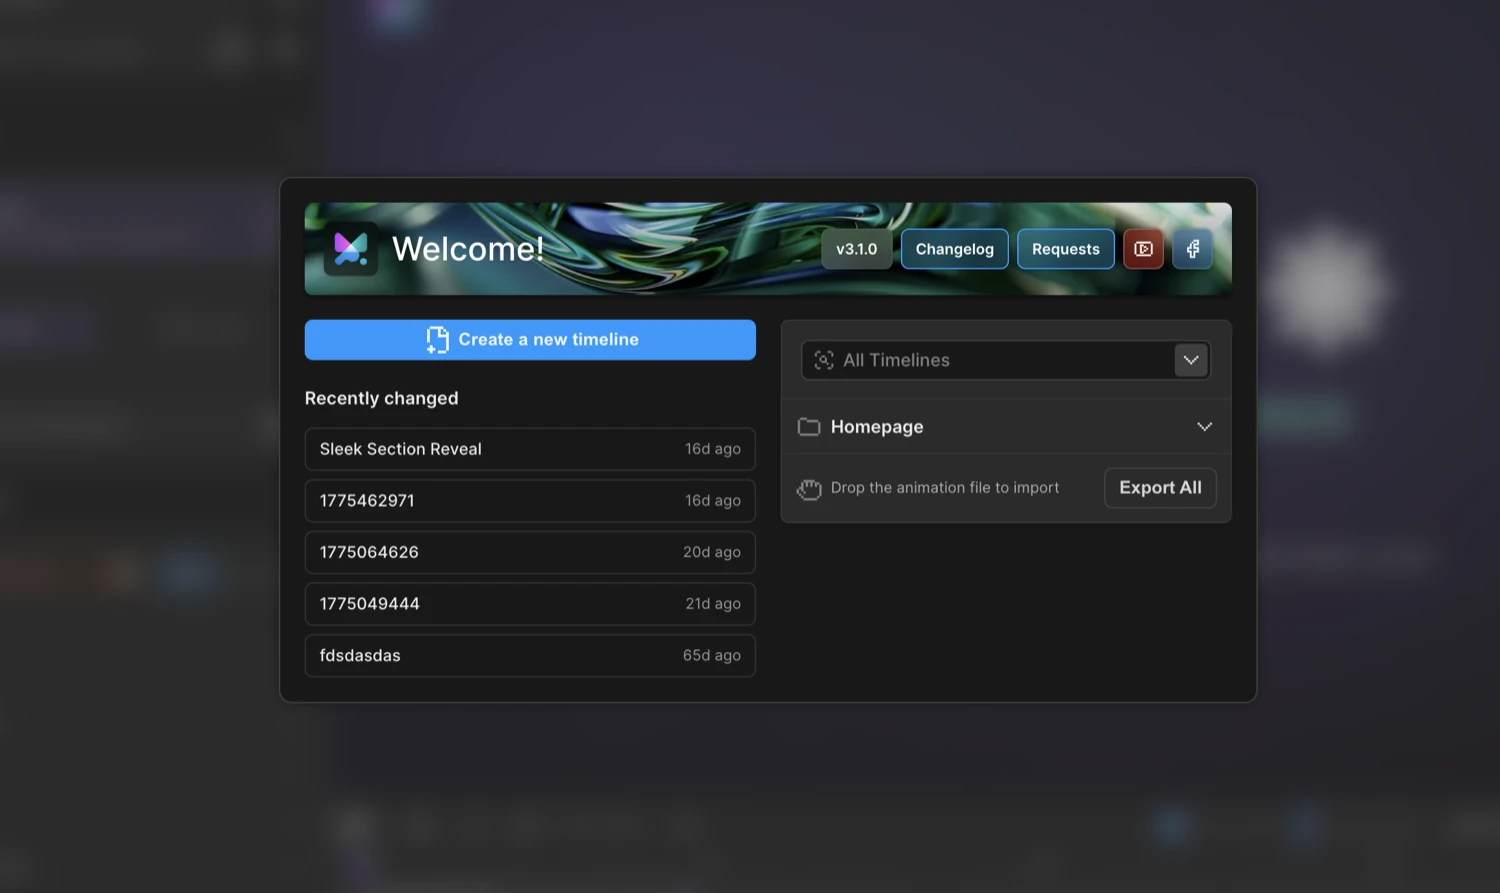The width and height of the screenshot is (1500, 893).
Task: Open the fdsdasdas timeline
Action: [530, 655]
